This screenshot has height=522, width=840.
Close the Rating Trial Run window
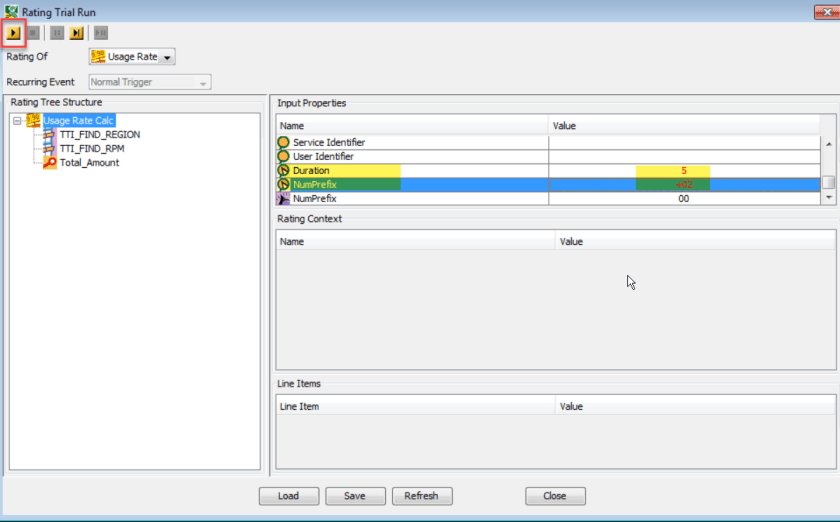click(827, 12)
